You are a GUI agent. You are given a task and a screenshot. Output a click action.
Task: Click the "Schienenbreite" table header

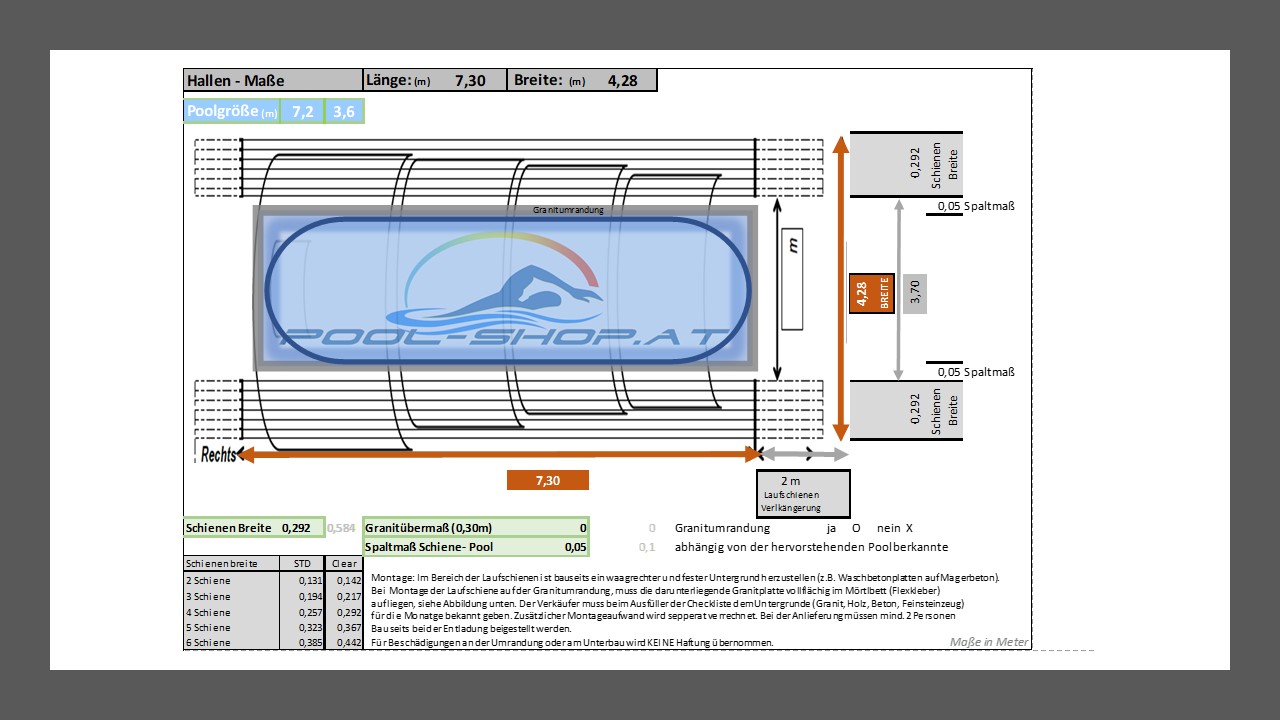click(231, 564)
